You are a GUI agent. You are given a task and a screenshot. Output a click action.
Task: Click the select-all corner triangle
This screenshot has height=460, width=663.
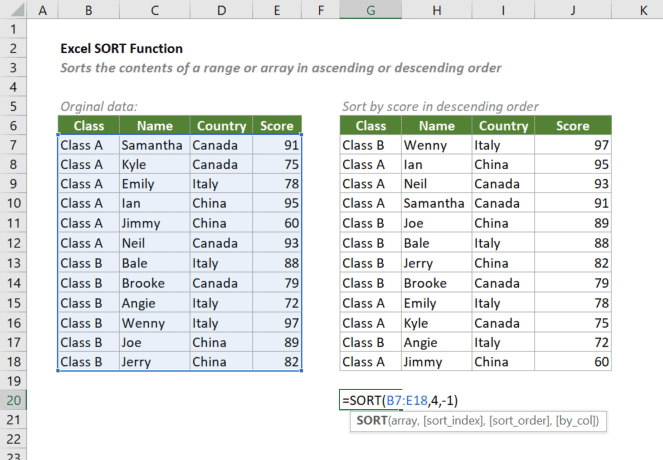coord(13,10)
